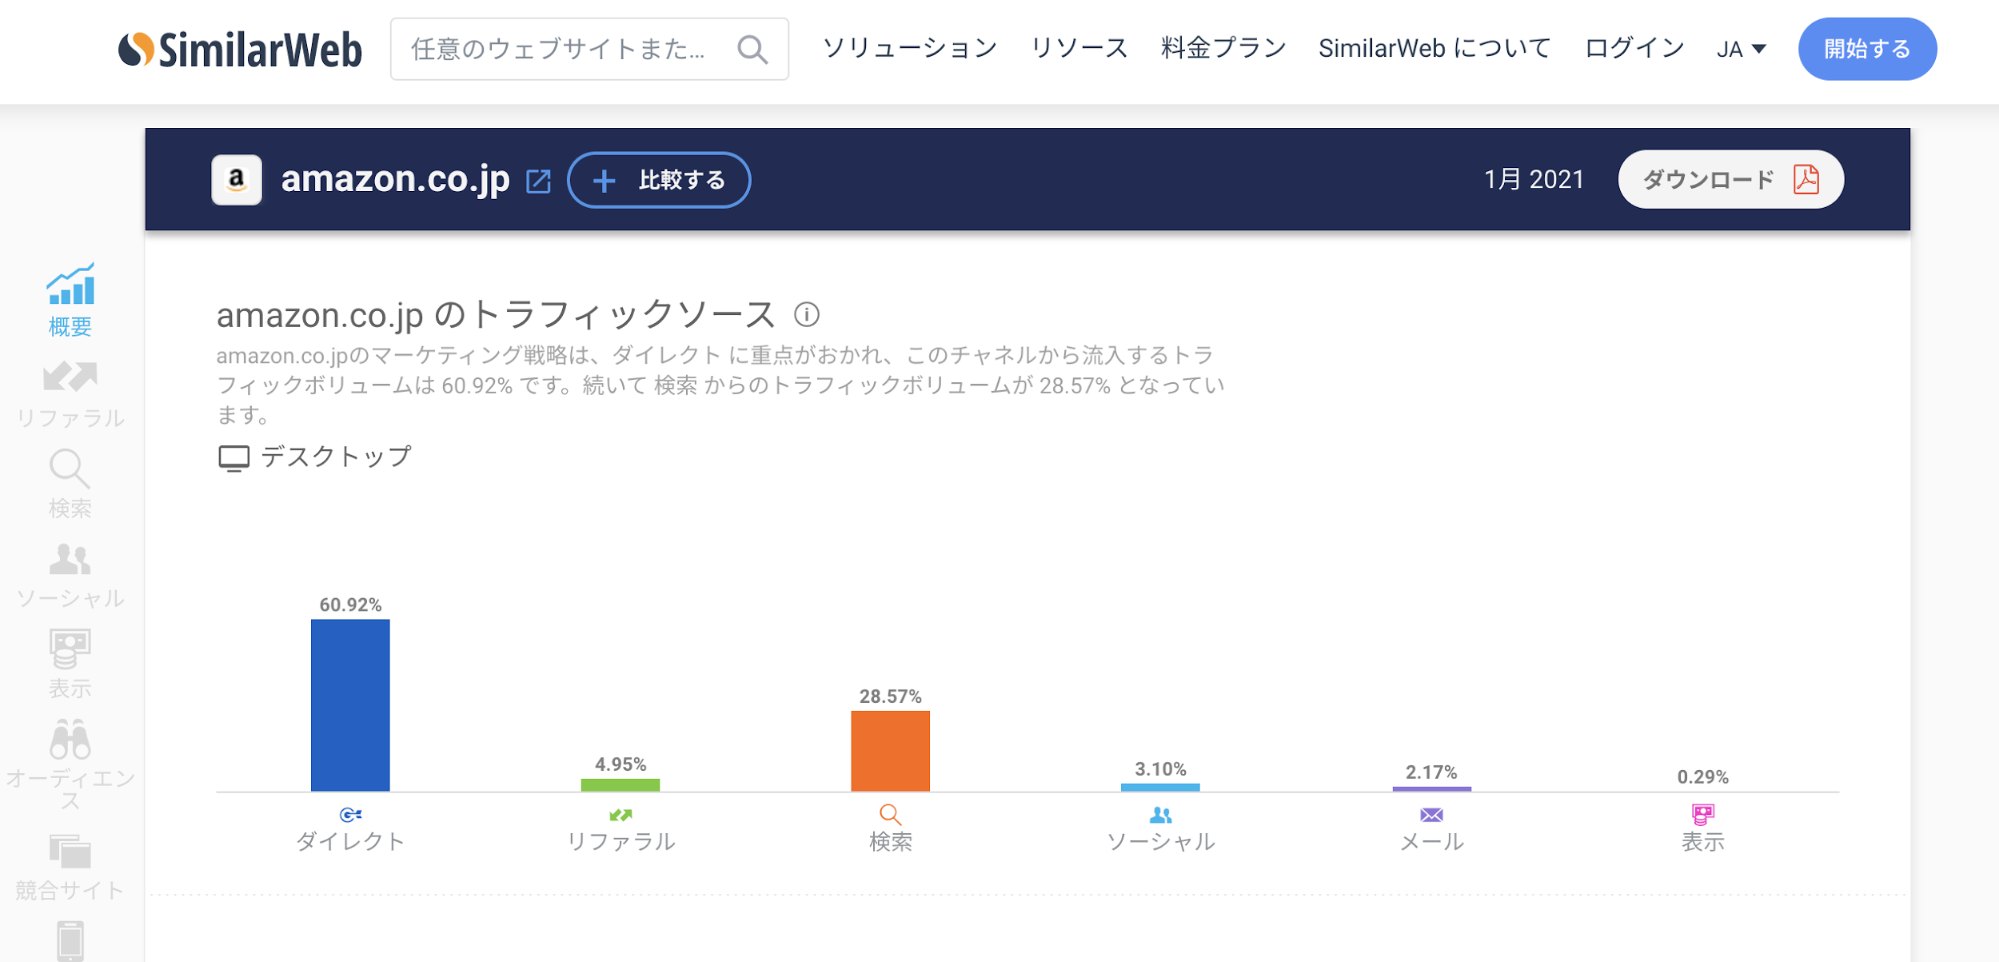The height and width of the screenshot is (962, 1999).
Task: Click the blue ダイレクト bar
Action: tap(350, 705)
